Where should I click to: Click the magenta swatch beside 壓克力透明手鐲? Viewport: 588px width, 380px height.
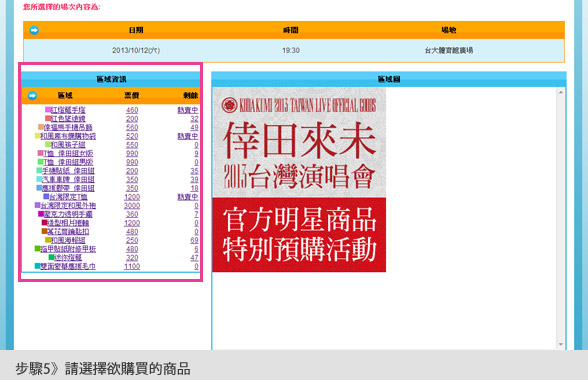tap(41, 213)
